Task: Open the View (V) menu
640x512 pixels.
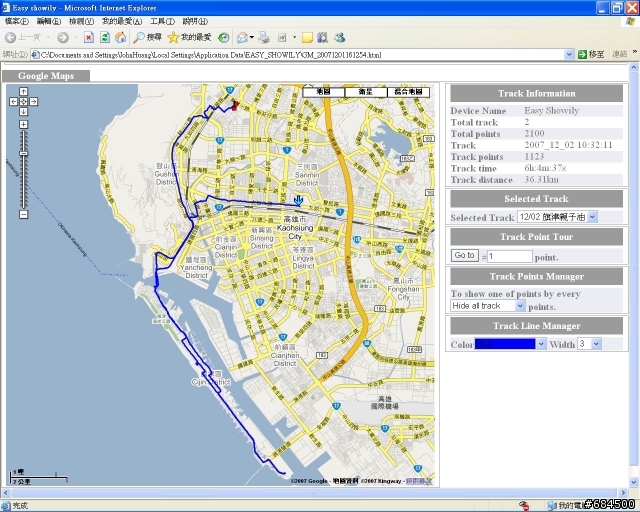Action: [x=81, y=21]
